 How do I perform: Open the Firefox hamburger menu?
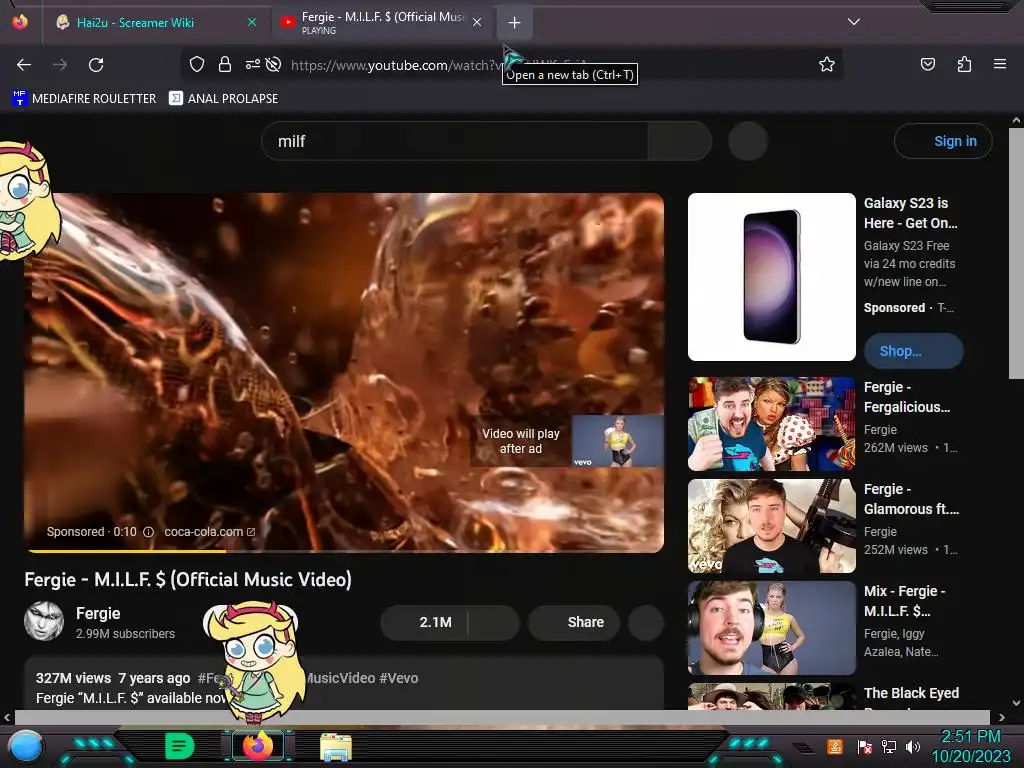(x=1000, y=64)
